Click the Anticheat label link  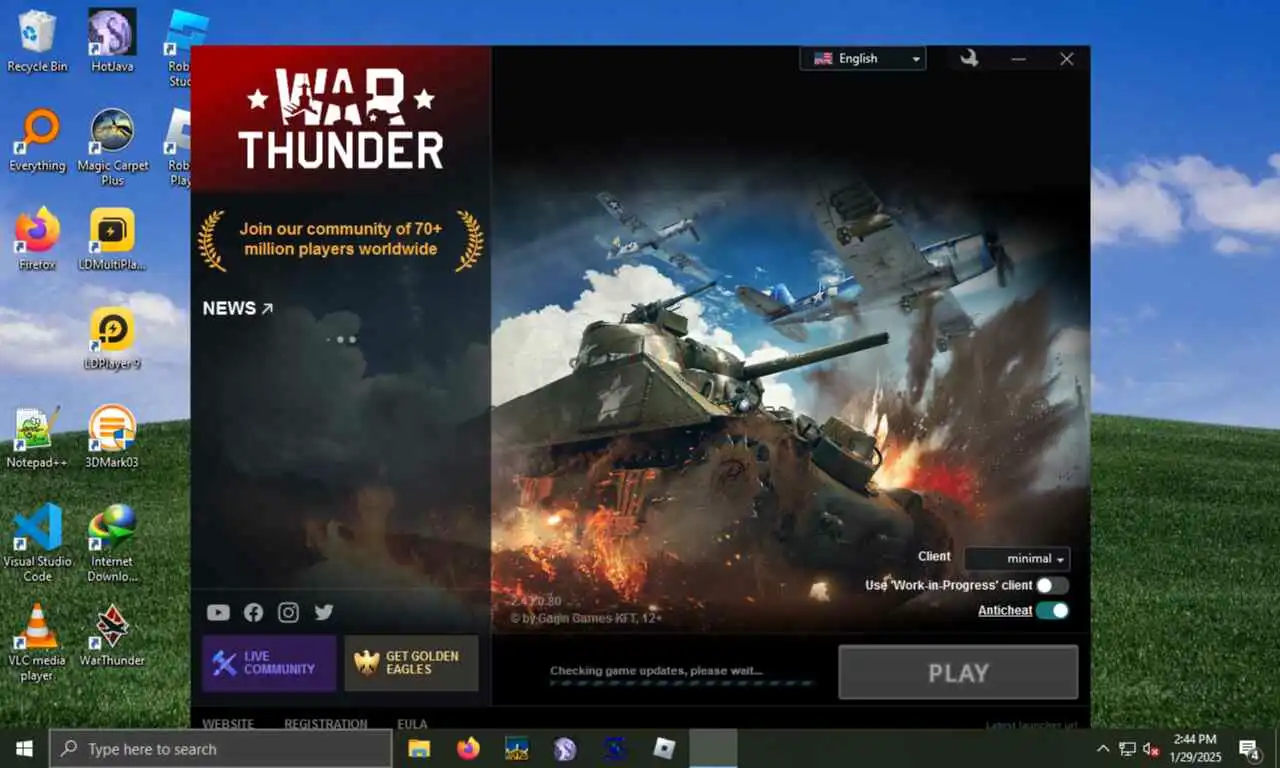pos(1005,610)
